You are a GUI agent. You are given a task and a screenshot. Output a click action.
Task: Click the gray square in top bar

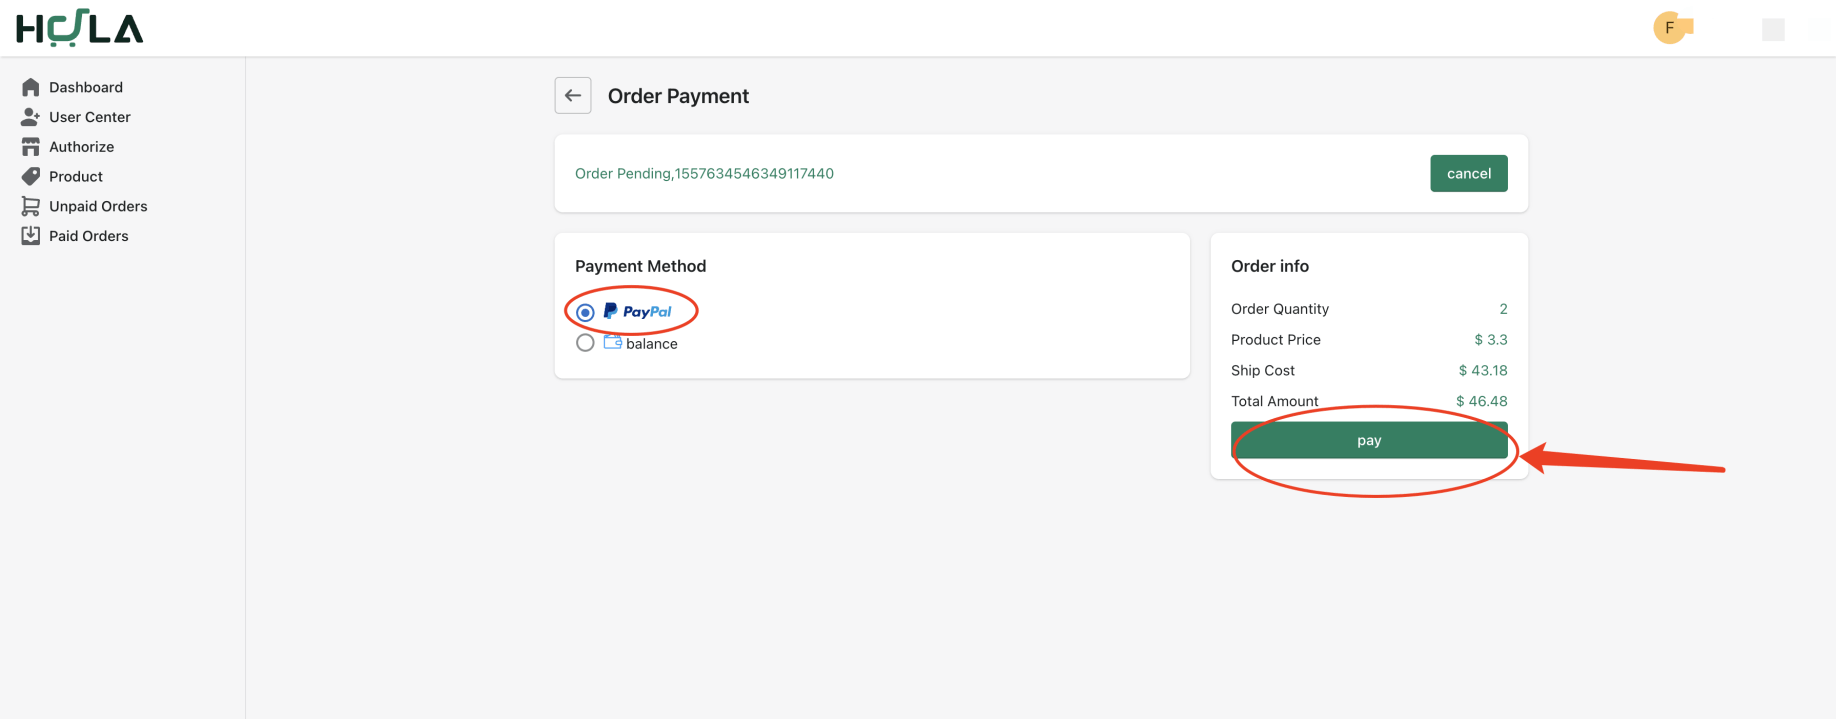[x=1773, y=30]
